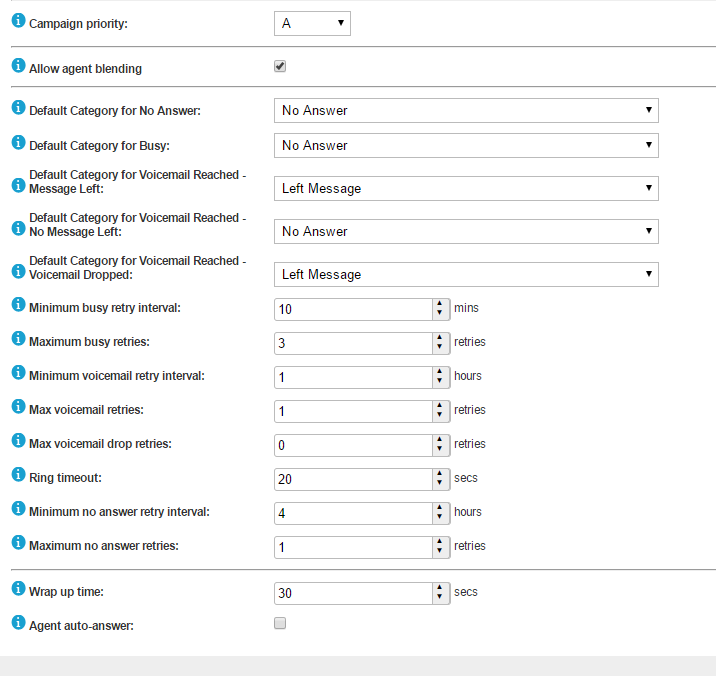The width and height of the screenshot is (716, 676).
Task: Increase Wrap up time with up arrow
Action: pyautogui.click(x=440, y=588)
